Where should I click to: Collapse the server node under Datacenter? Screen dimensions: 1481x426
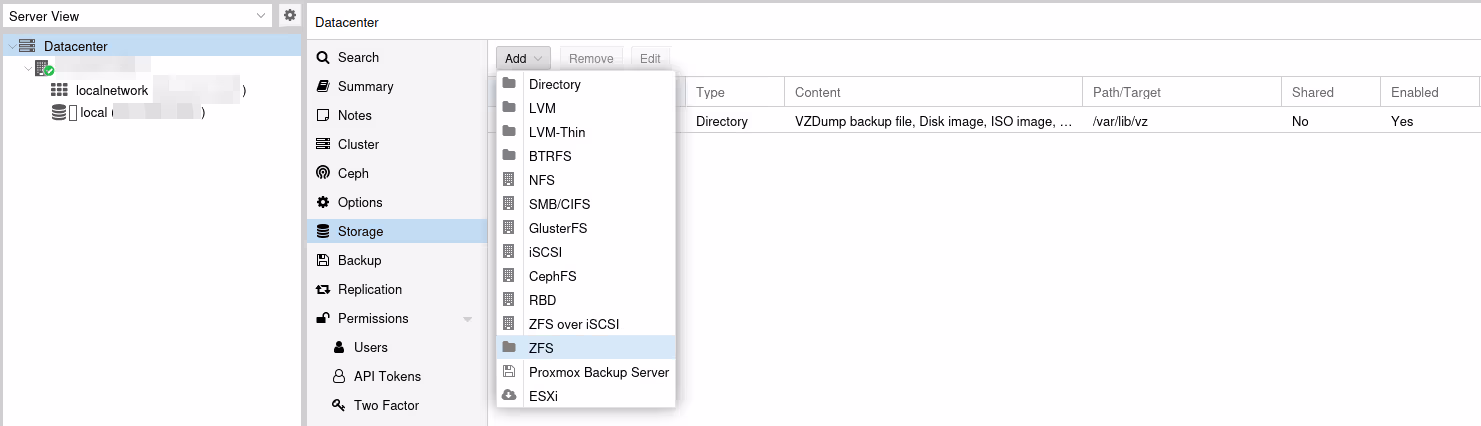(x=27, y=68)
